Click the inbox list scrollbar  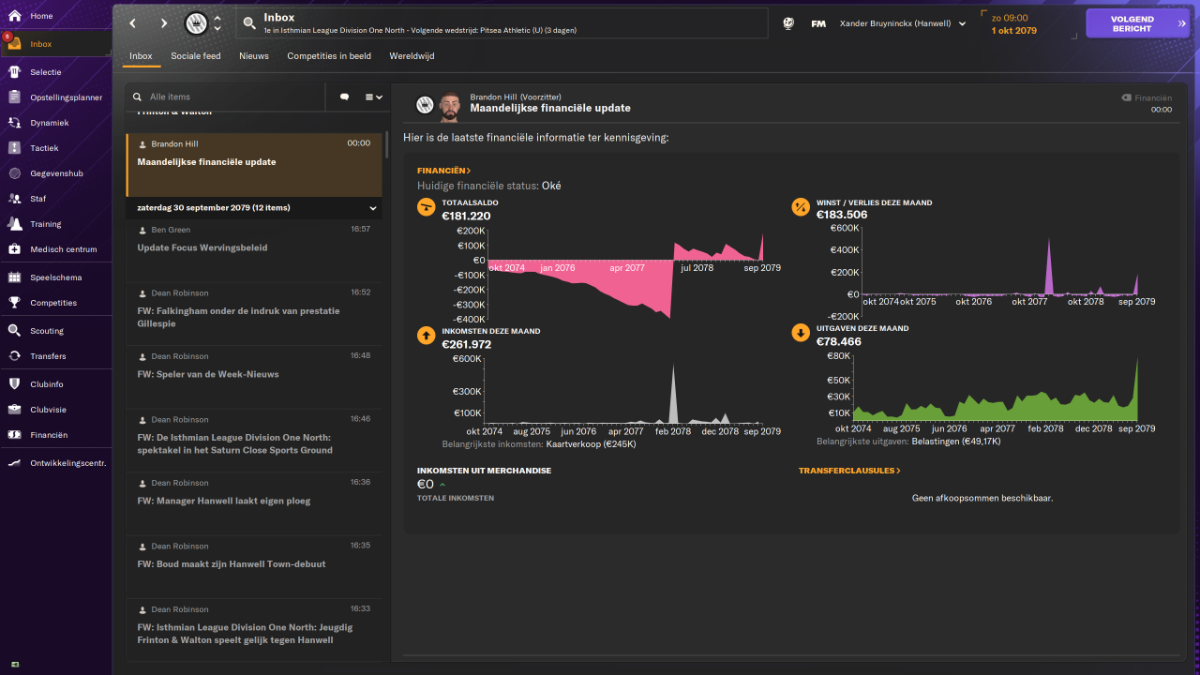(x=386, y=143)
